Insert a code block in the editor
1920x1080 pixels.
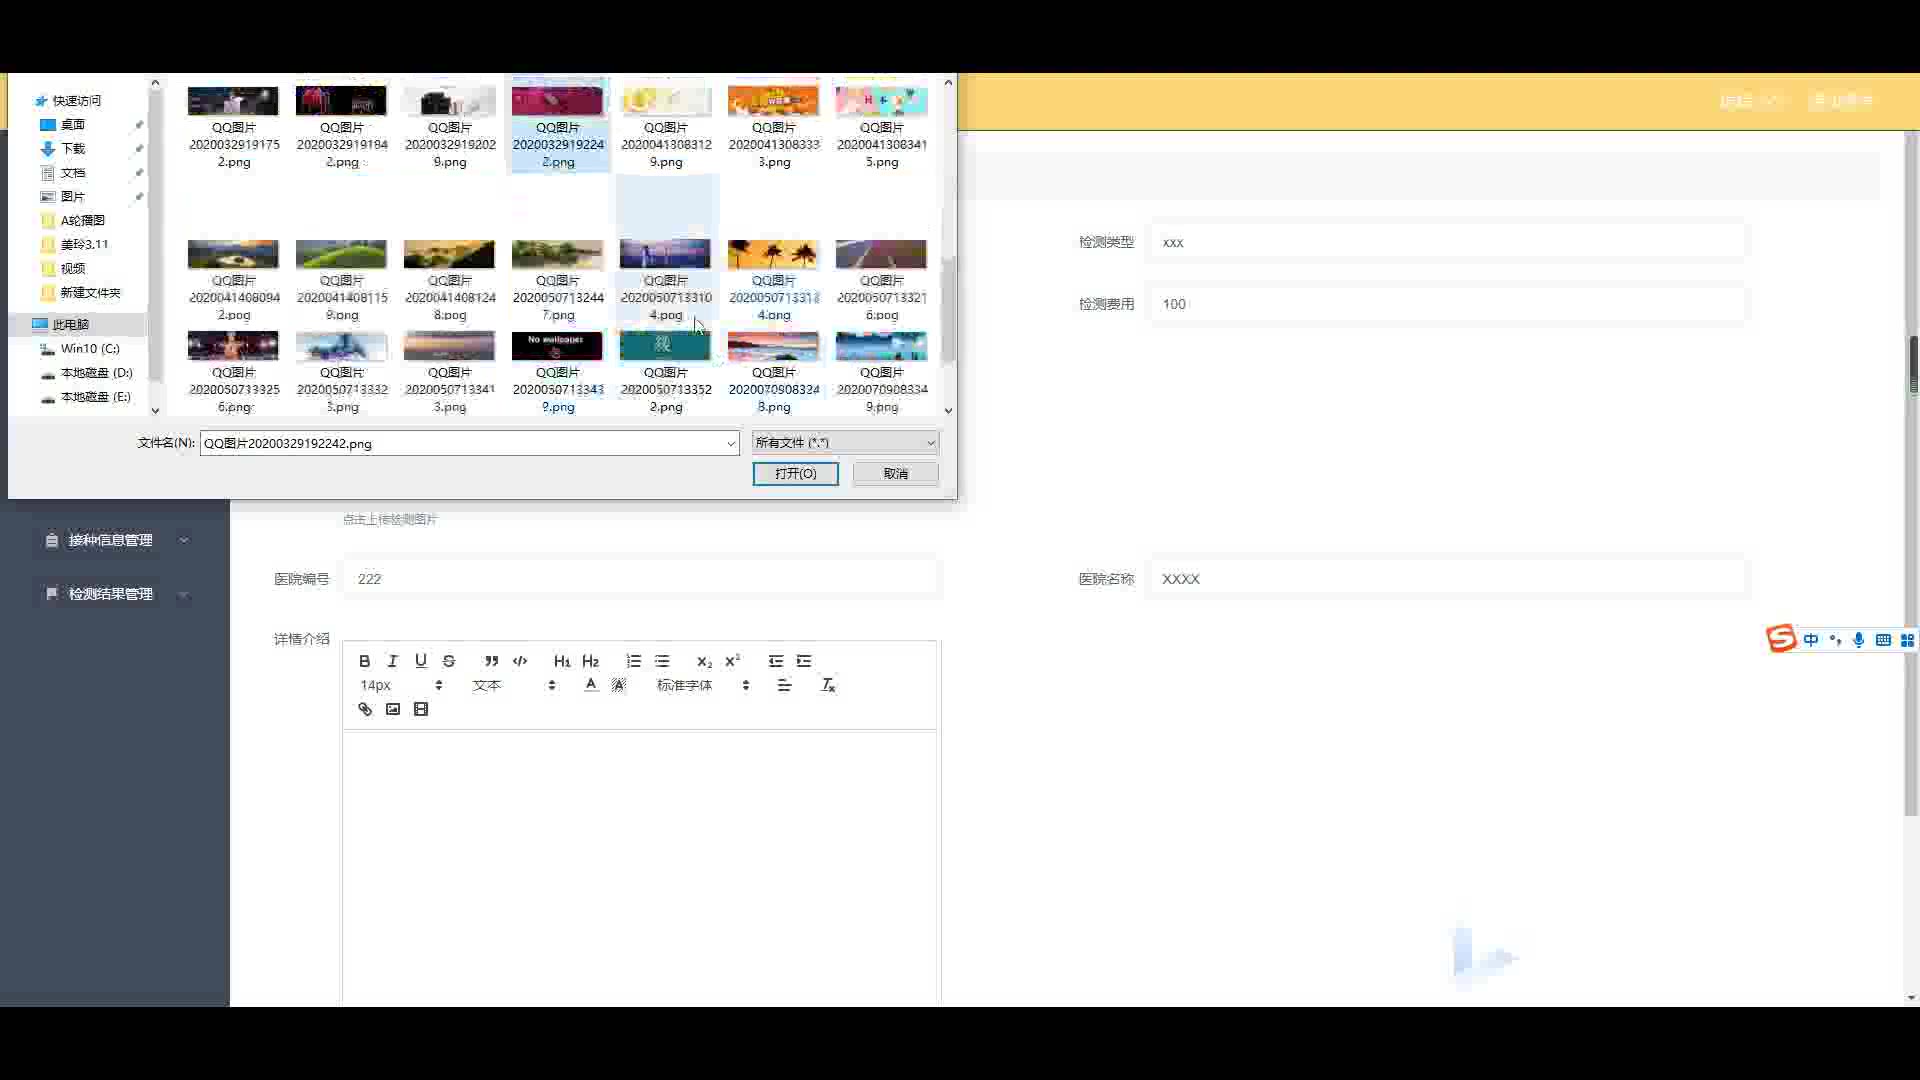(x=520, y=661)
